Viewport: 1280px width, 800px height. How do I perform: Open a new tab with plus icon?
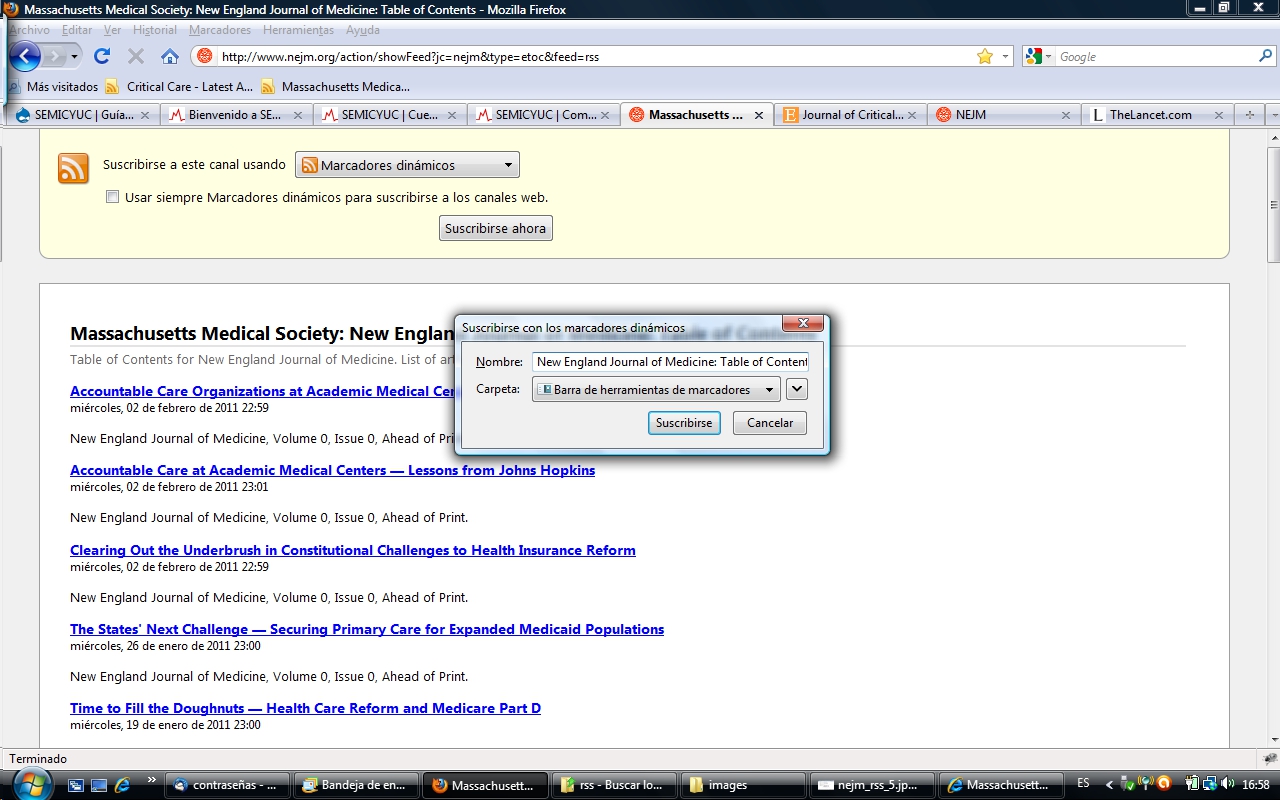(1250, 115)
